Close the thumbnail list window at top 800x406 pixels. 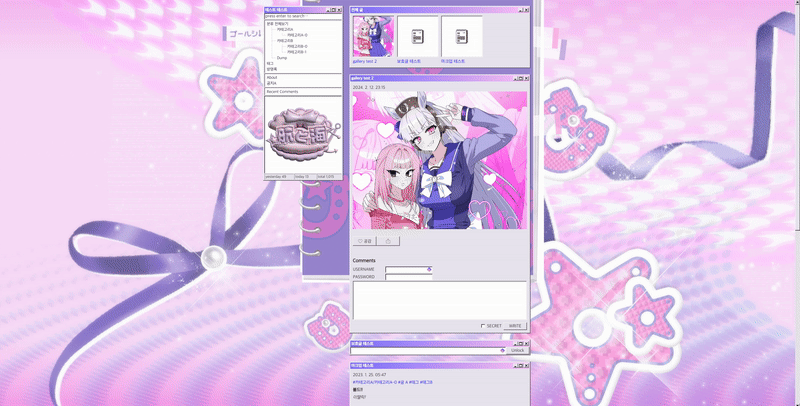(527, 10)
